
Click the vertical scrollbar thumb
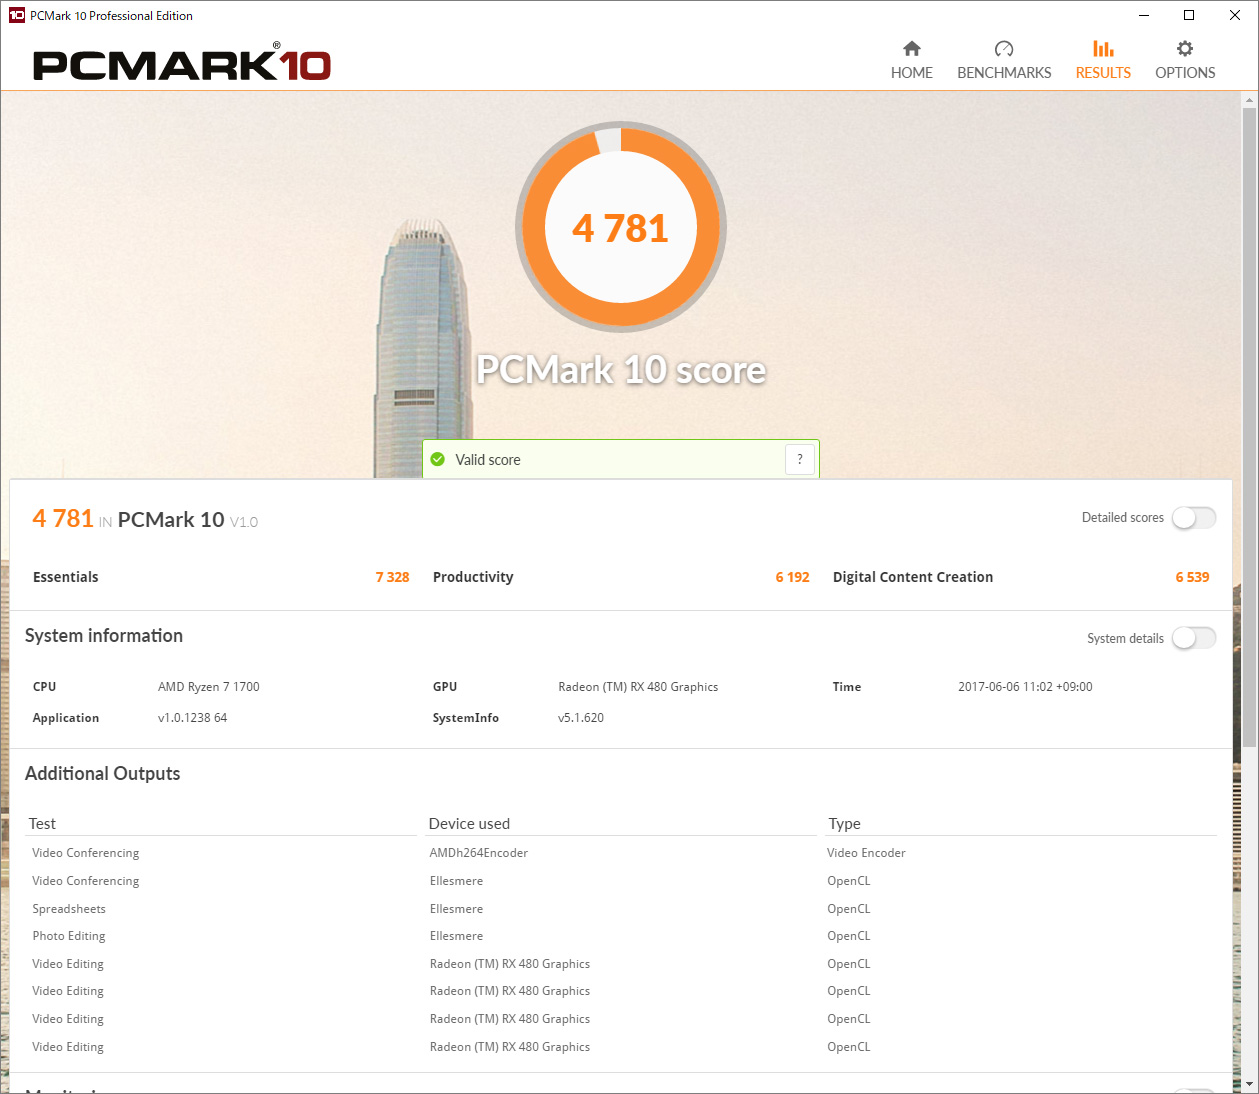tap(1249, 428)
